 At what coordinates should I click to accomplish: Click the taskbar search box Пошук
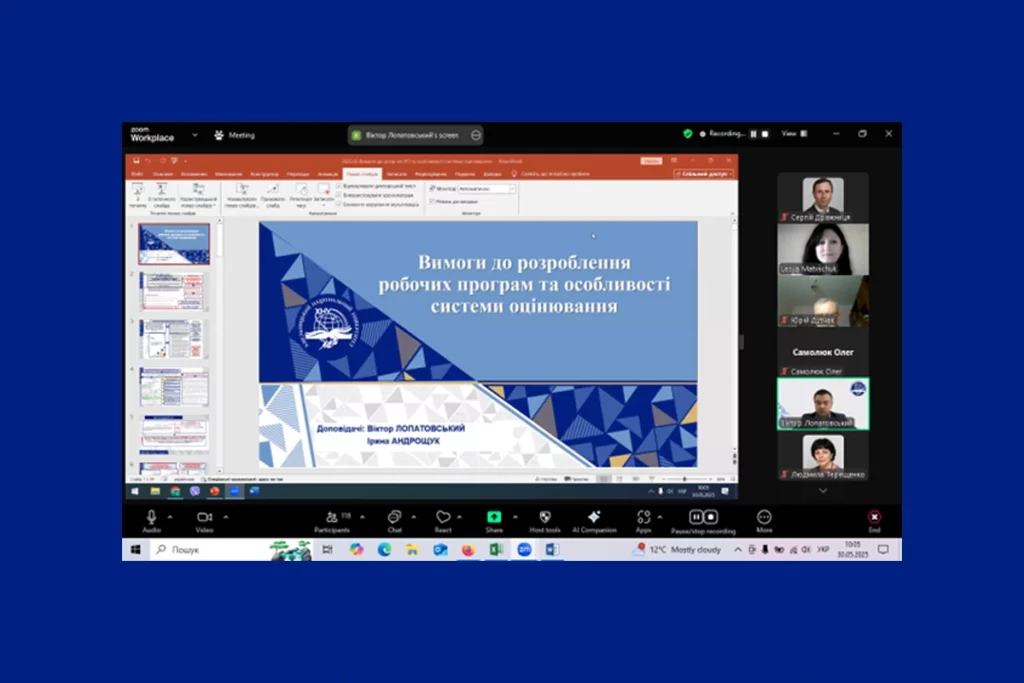[x=232, y=550]
